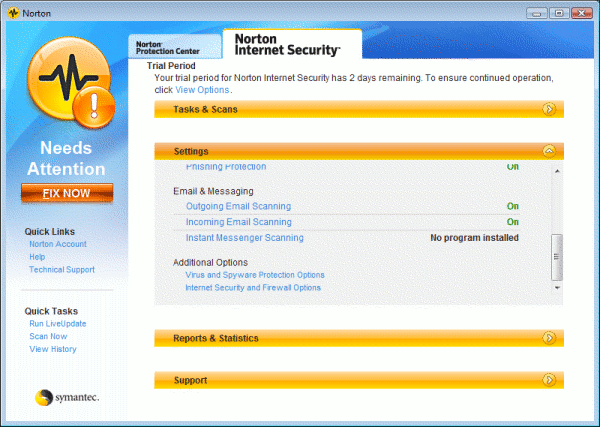Click On status for Incoming Email Scanning
Image resolution: width=600 pixels, height=427 pixels.
513,222
